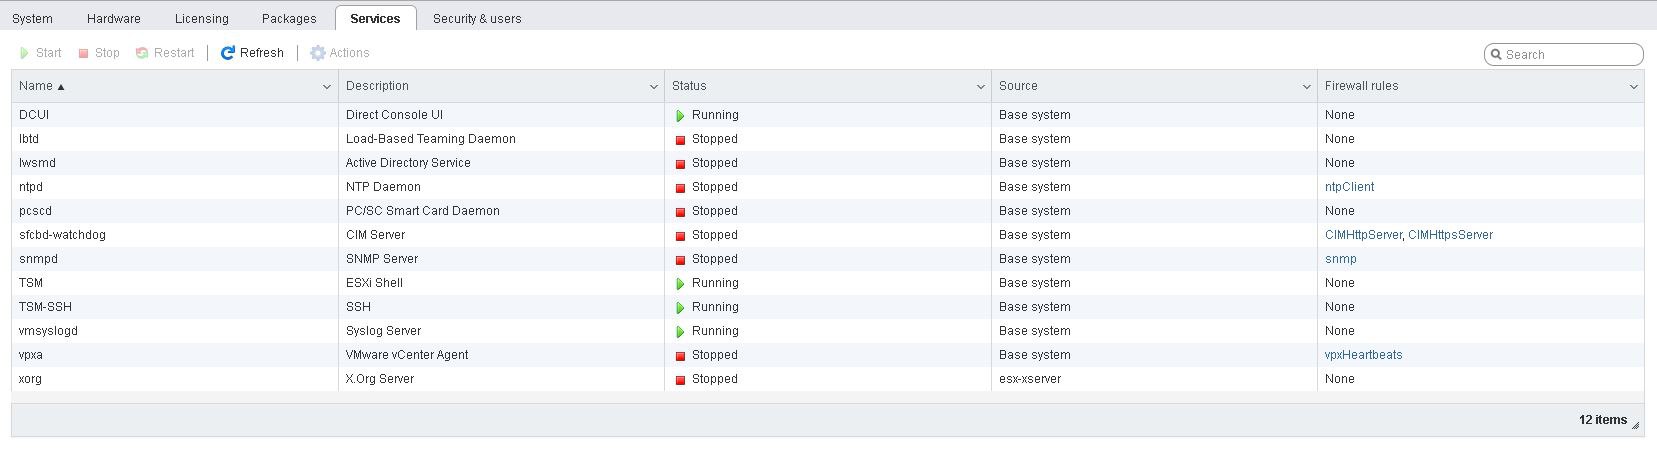Click the red stopped icon for pcscd
This screenshot has height=470, width=1657.
click(x=680, y=212)
